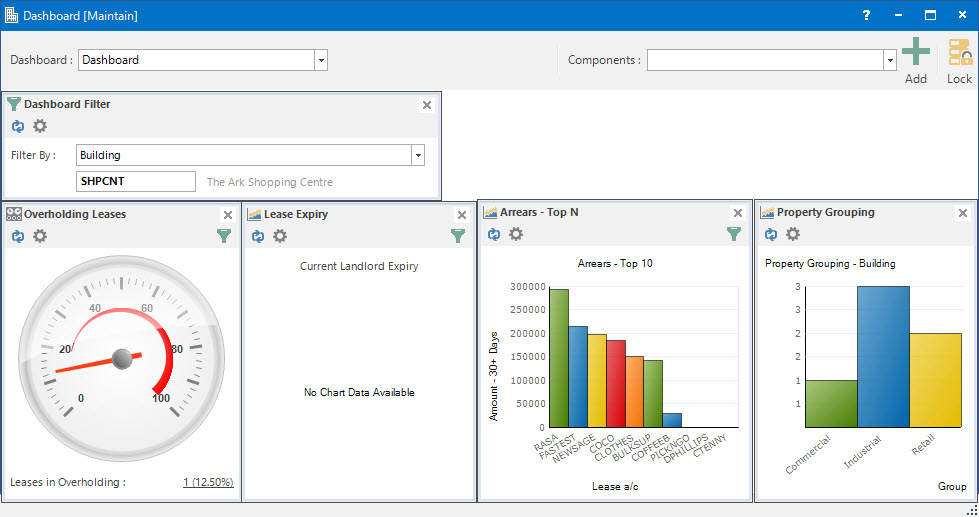This screenshot has width=979, height=517.
Task: Open leases in overholding 1 (12.50%) link
Action: tap(208, 482)
